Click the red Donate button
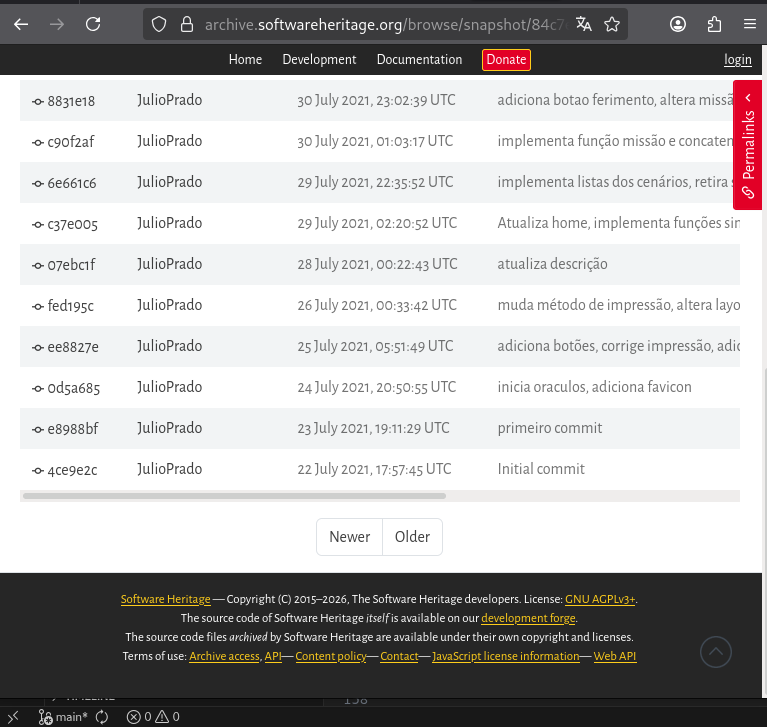The height and width of the screenshot is (727, 767). 506,60
